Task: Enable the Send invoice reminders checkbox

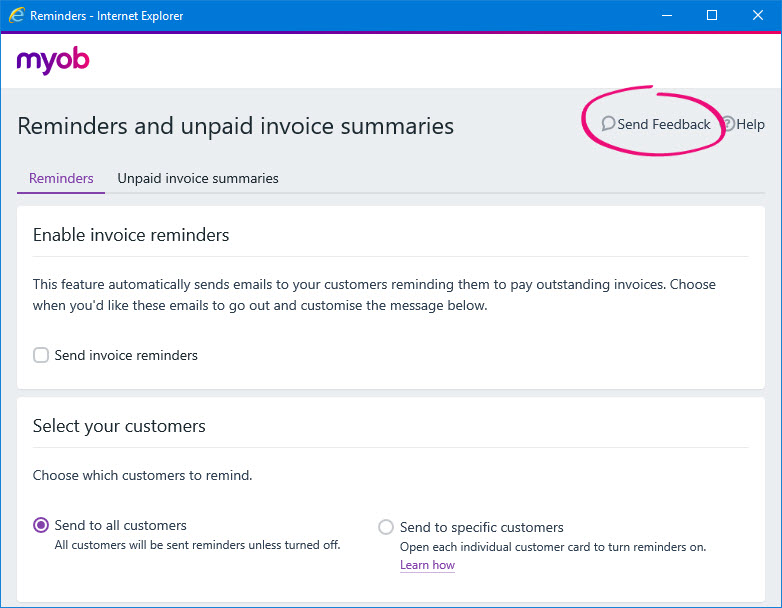Action: (41, 355)
